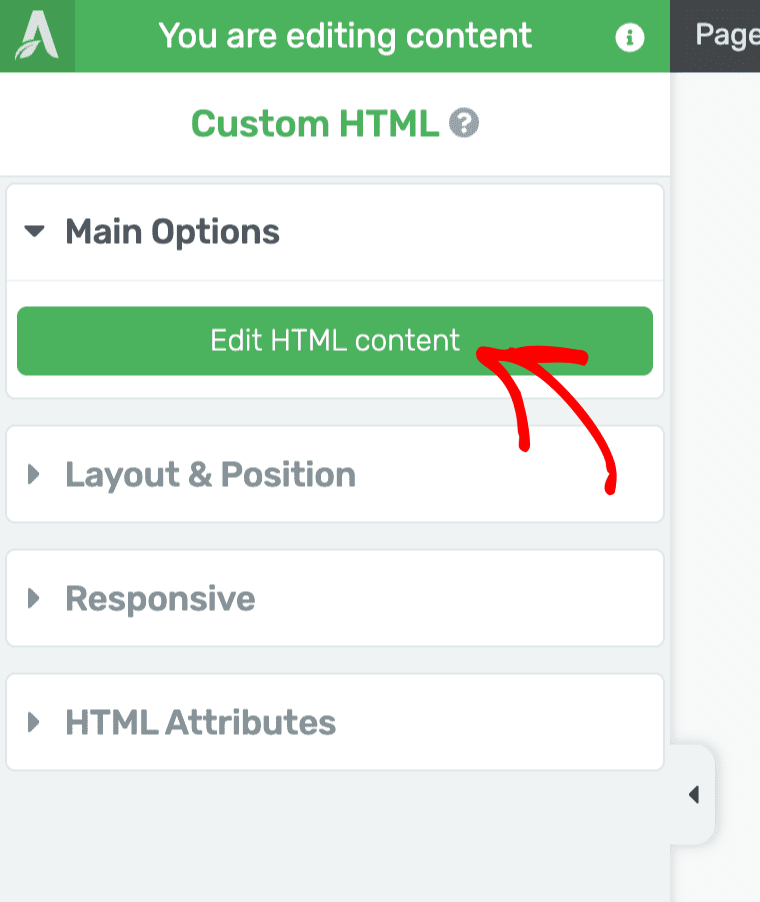Expand HTML Attributes using its triangle arrow
The image size is (760, 902).
coord(34,722)
